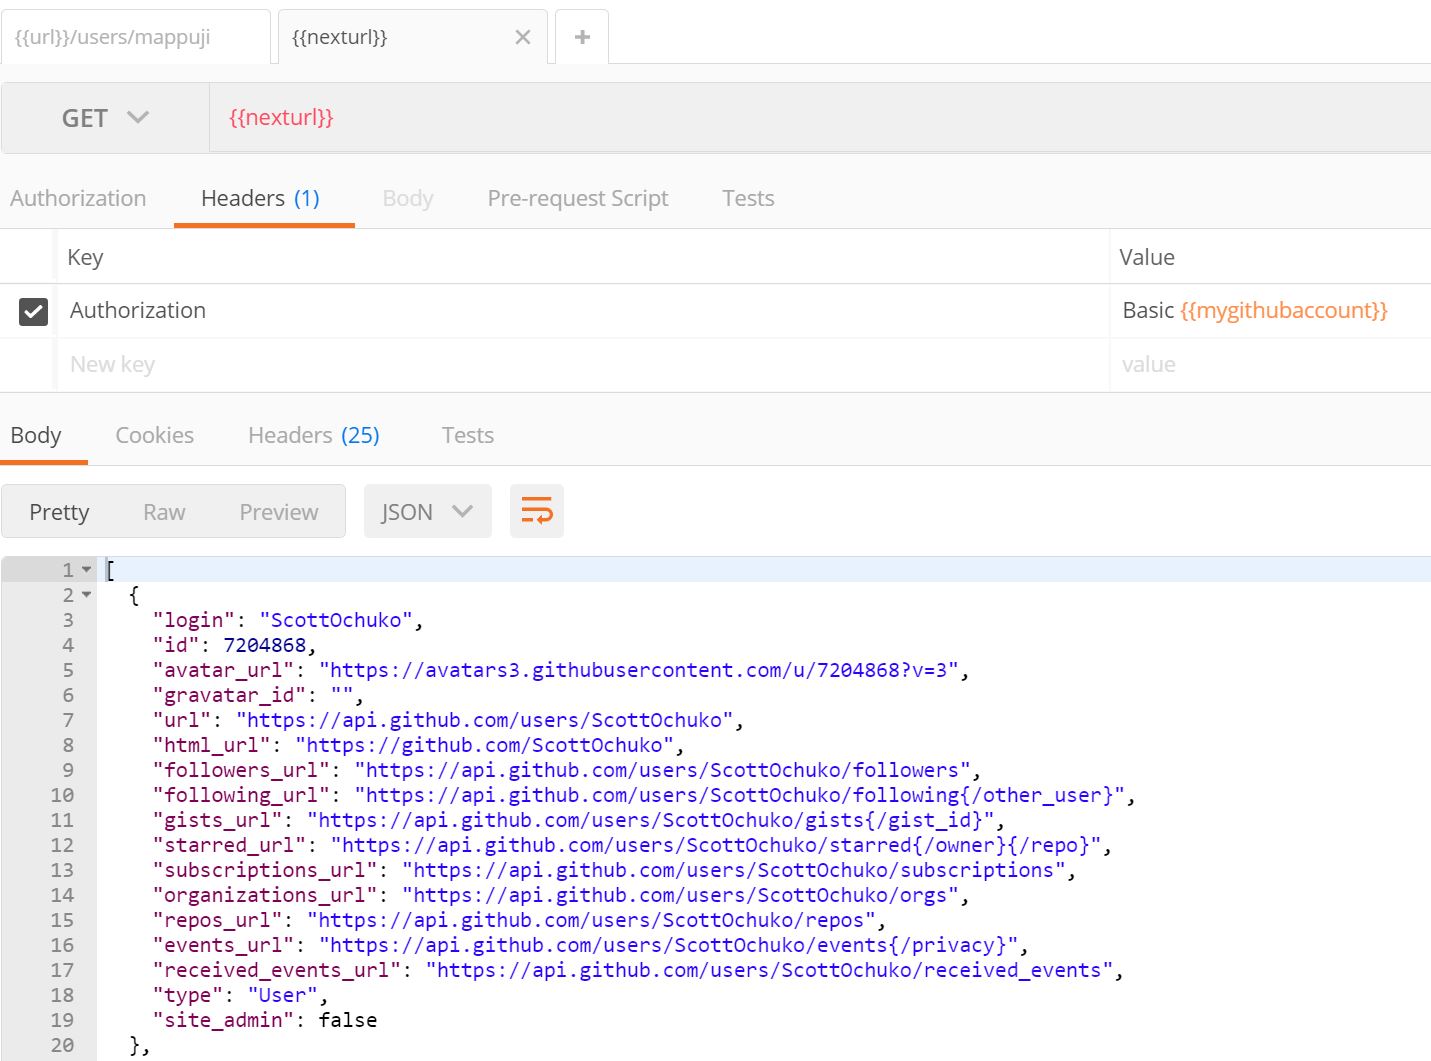Open the disabled request Body tab
The width and height of the screenshot is (1431, 1061).
point(408,198)
